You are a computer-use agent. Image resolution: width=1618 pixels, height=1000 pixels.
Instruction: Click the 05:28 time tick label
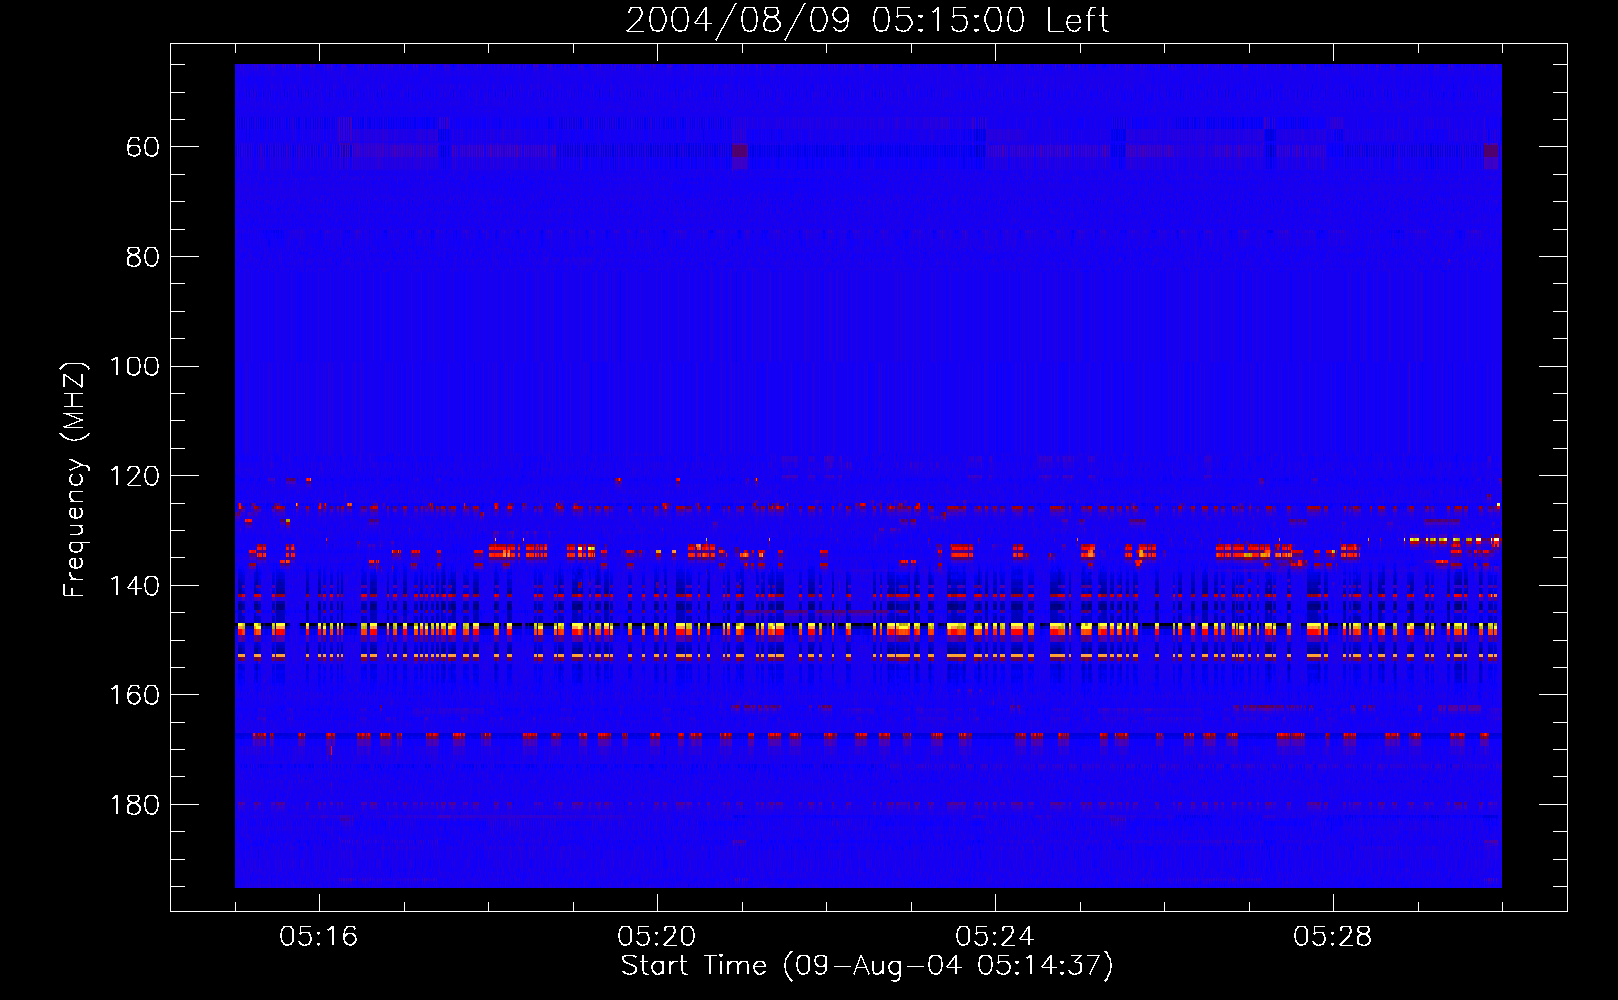pyautogui.click(x=1333, y=937)
